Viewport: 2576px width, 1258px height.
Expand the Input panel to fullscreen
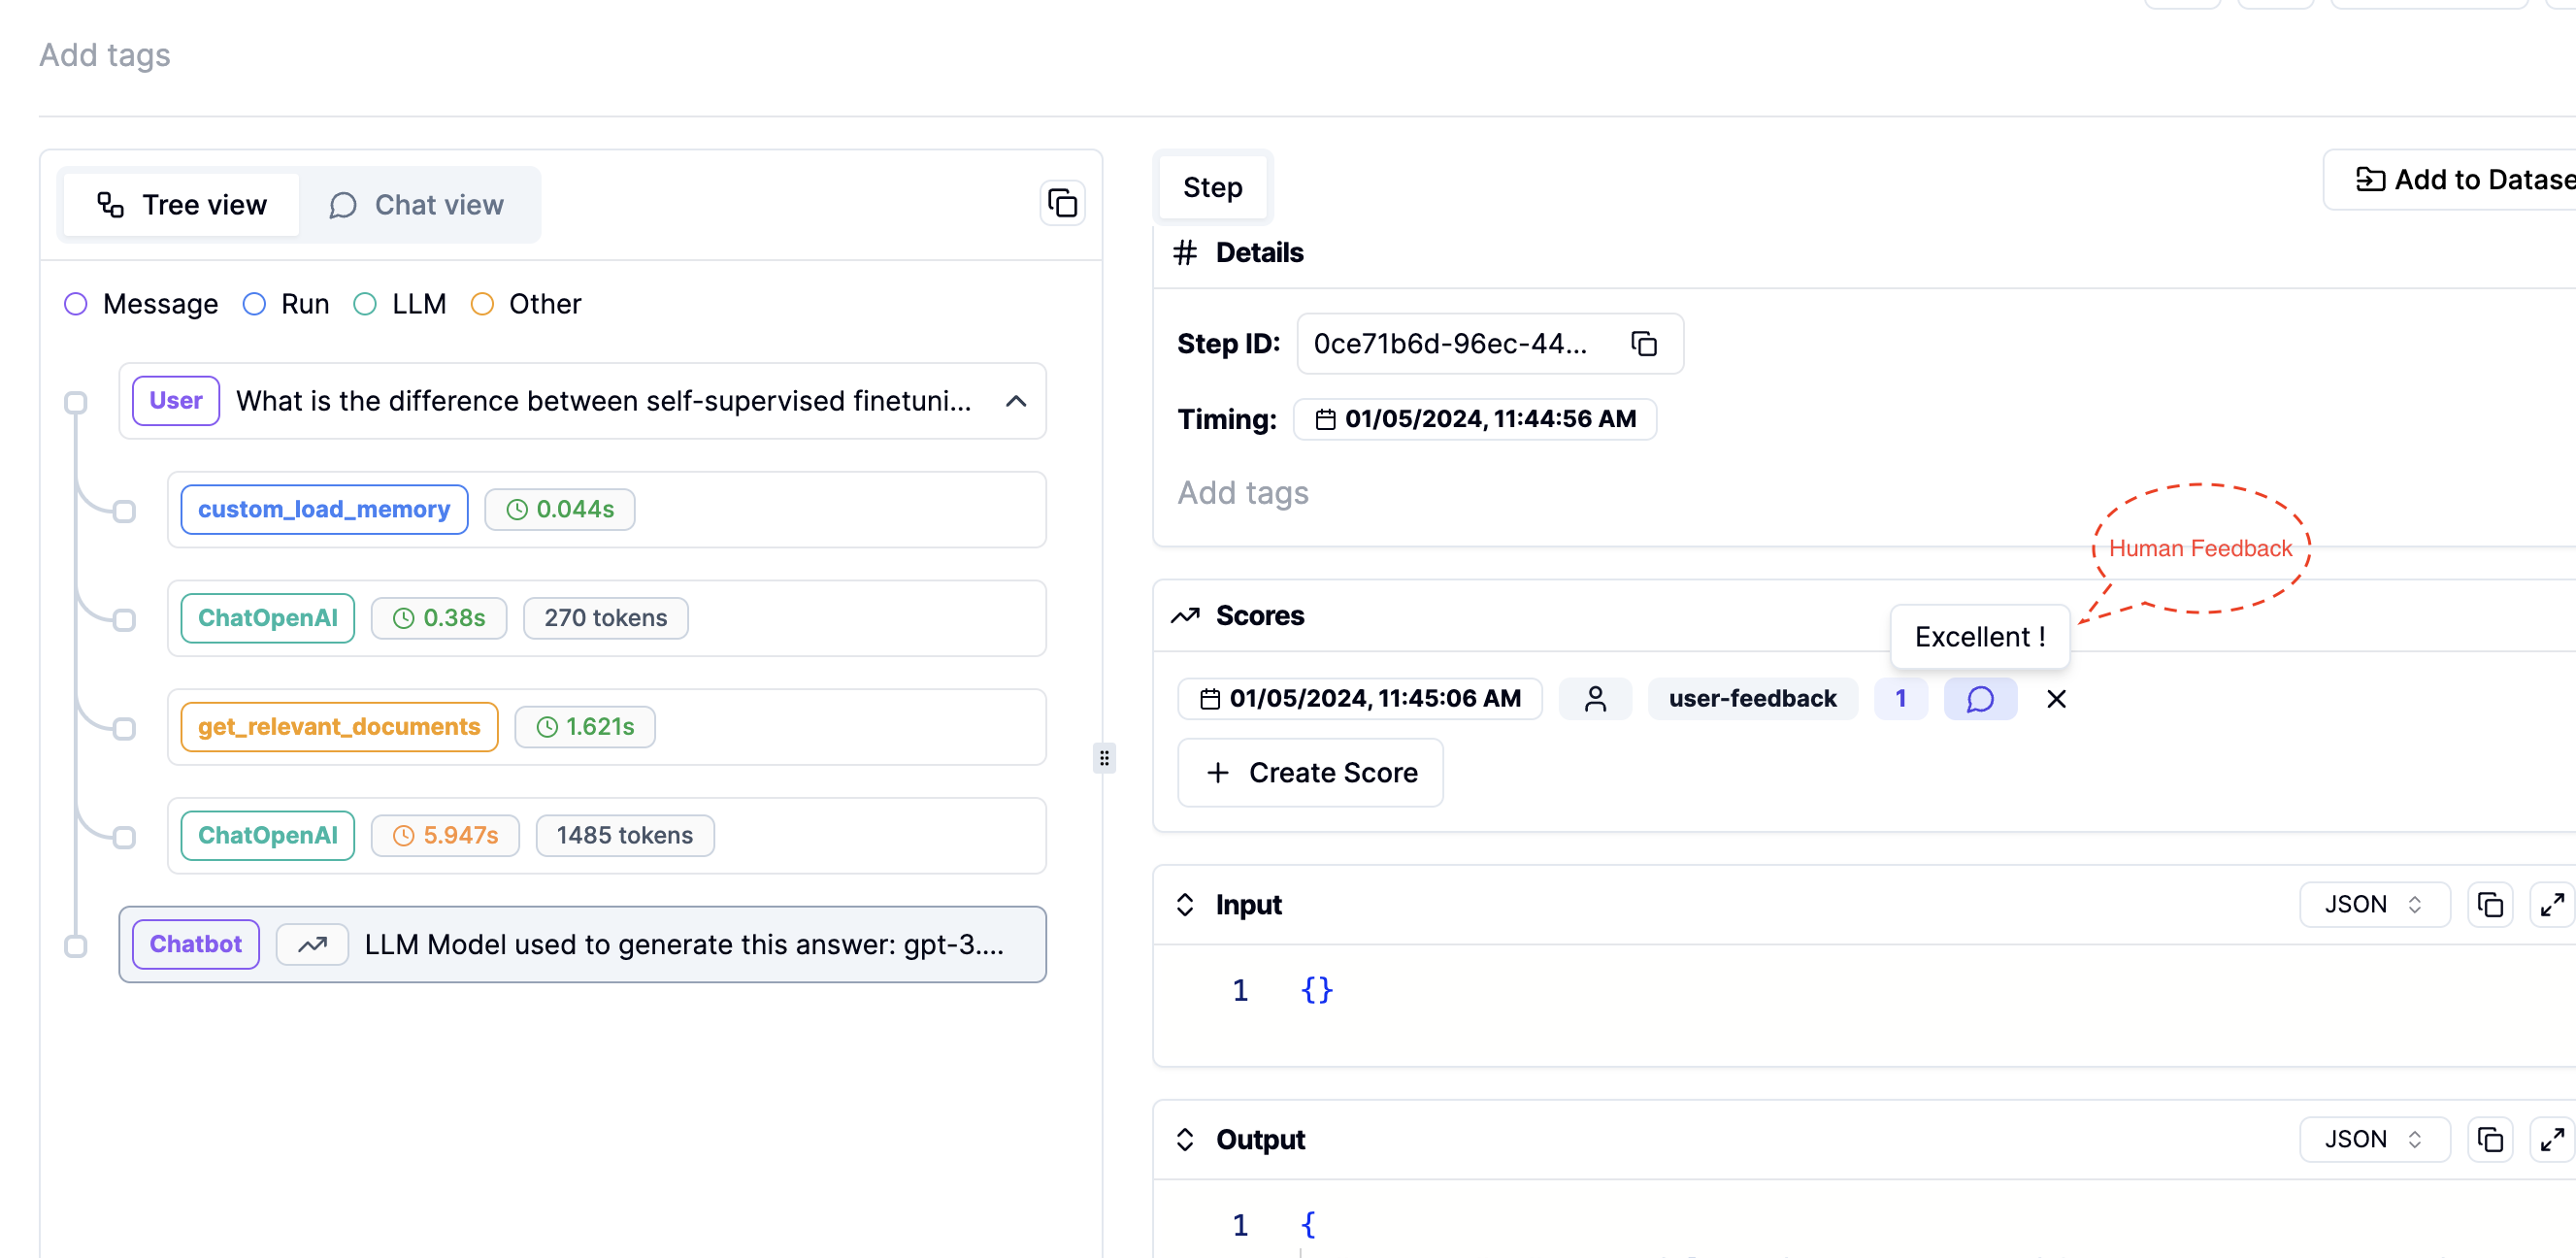pyautogui.click(x=2551, y=905)
